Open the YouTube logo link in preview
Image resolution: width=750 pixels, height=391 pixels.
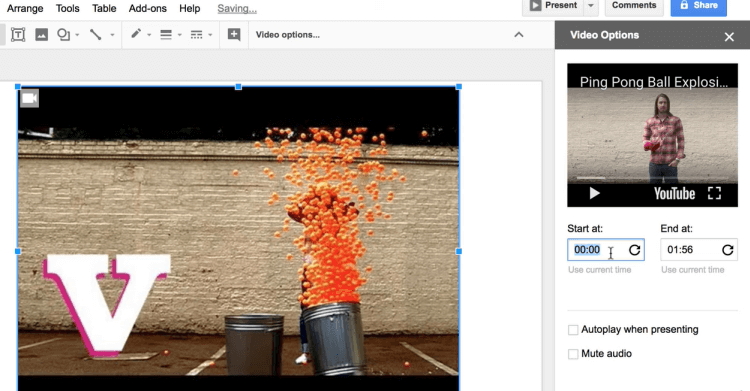click(674, 194)
